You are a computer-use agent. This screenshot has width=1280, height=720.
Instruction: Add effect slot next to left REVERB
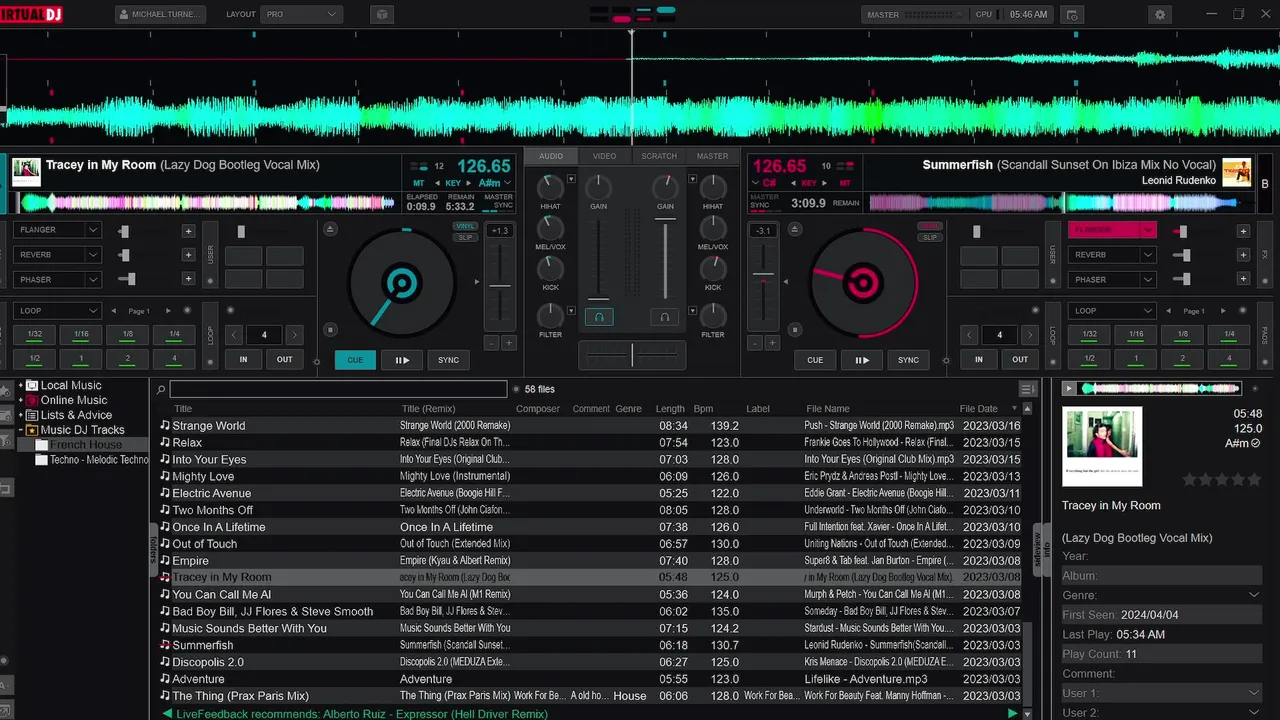pos(188,255)
